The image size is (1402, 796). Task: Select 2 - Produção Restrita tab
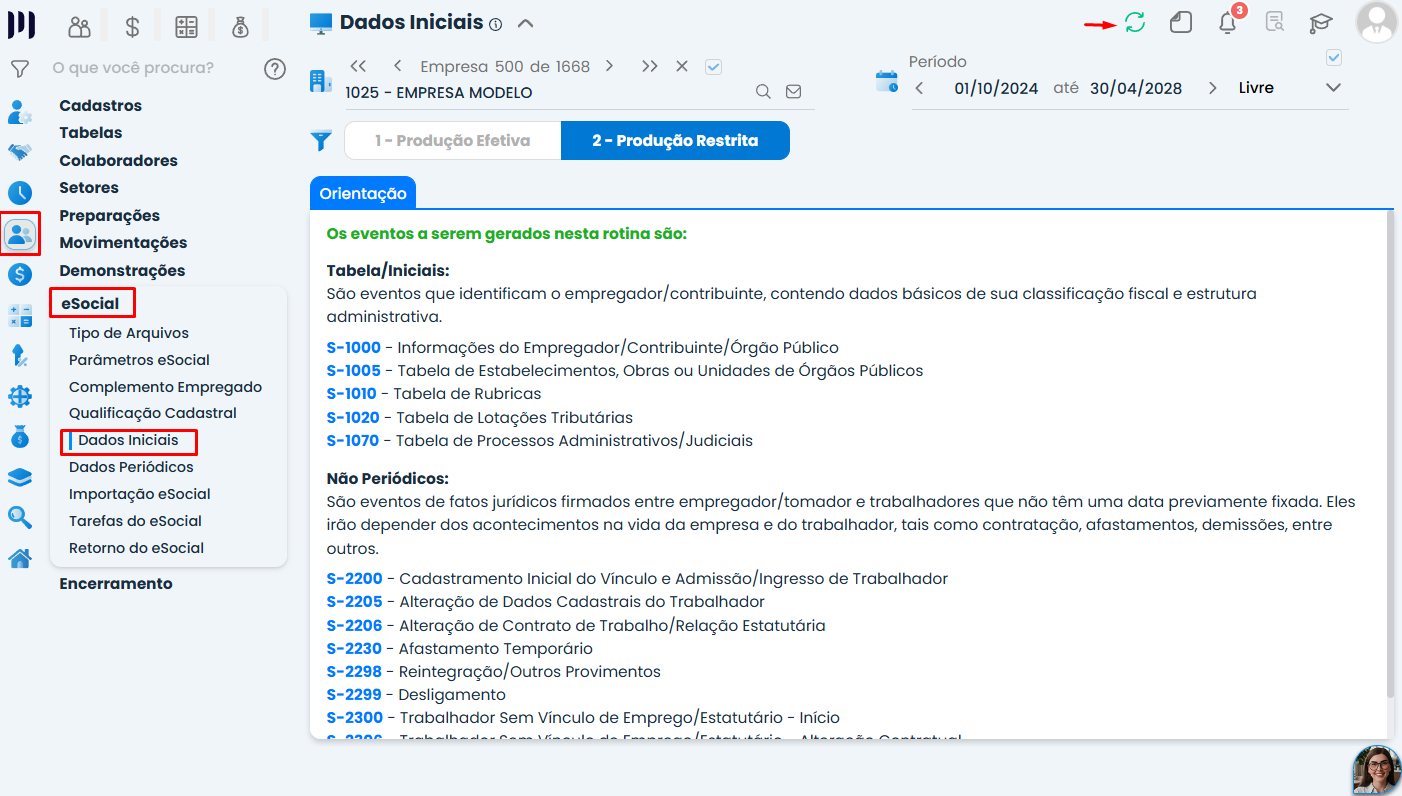[x=675, y=141]
